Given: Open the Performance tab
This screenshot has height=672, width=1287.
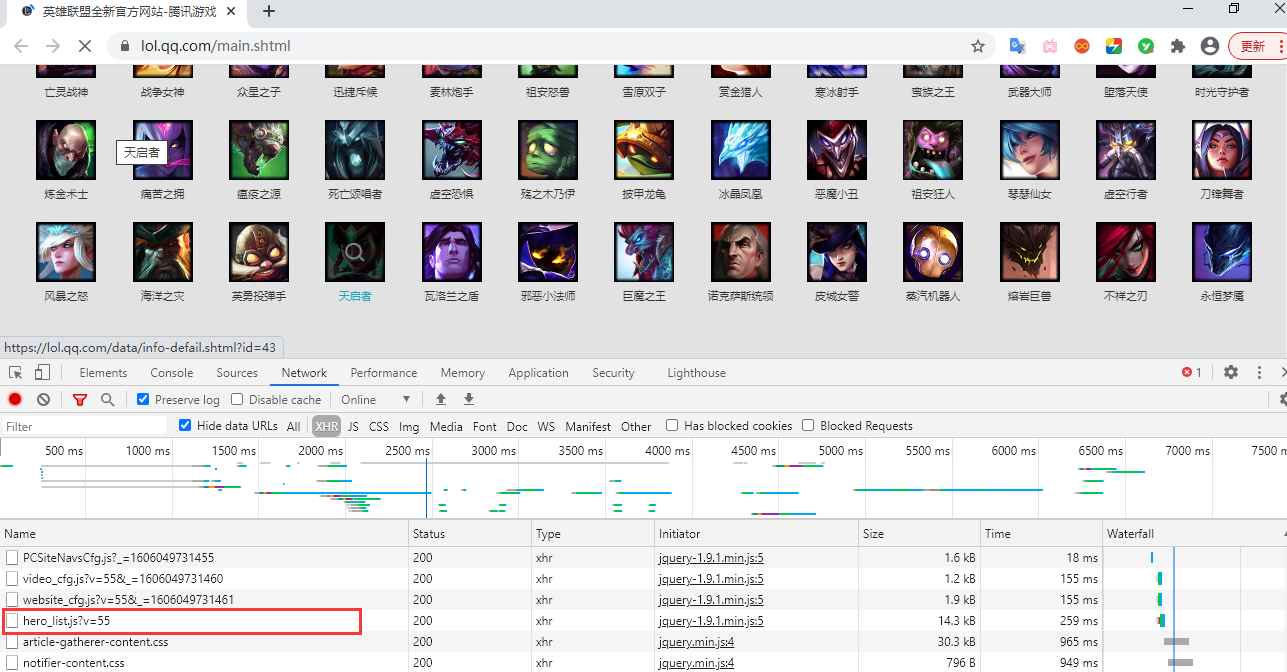Looking at the screenshot, I should pyautogui.click(x=384, y=373).
